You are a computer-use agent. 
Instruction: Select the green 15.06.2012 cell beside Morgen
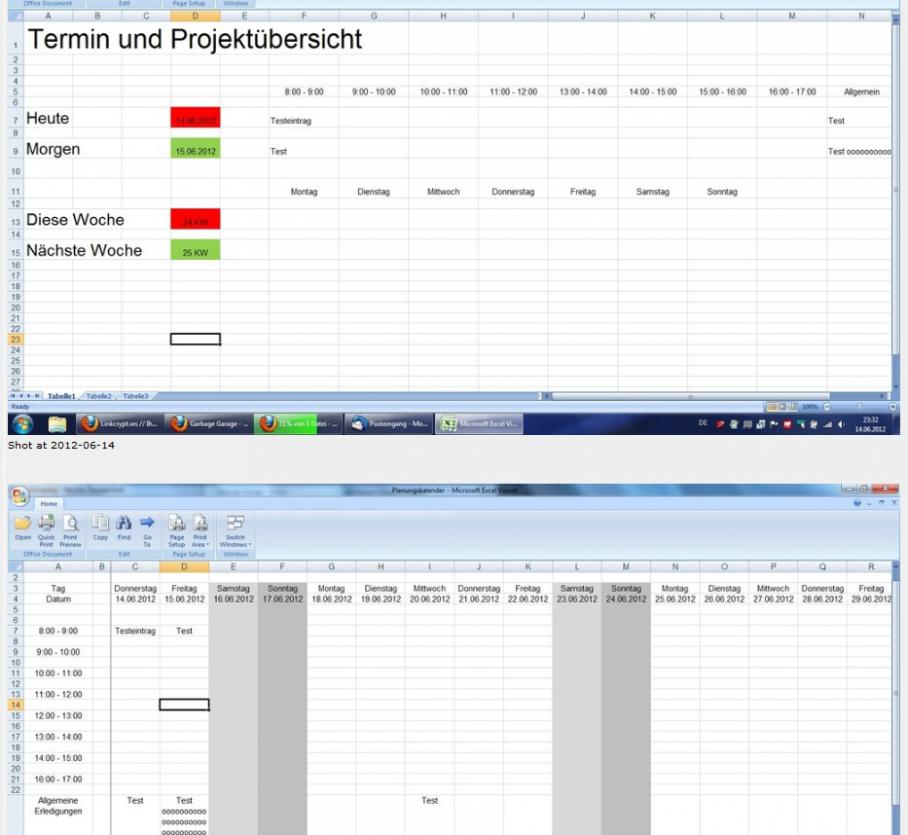195,149
